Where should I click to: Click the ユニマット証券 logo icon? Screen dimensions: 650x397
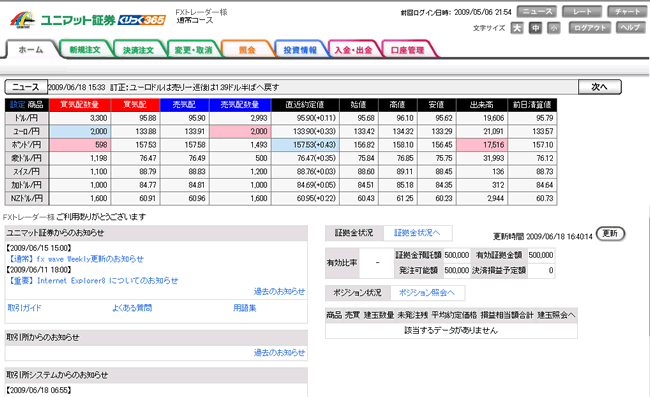[23, 20]
